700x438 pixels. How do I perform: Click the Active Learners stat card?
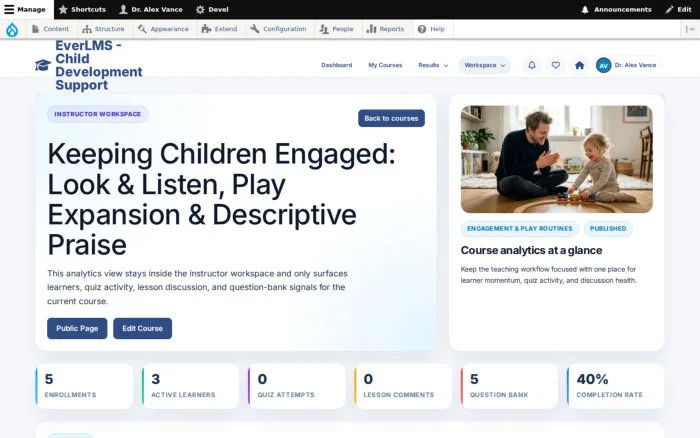pyautogui.click(x=191, y=386)
